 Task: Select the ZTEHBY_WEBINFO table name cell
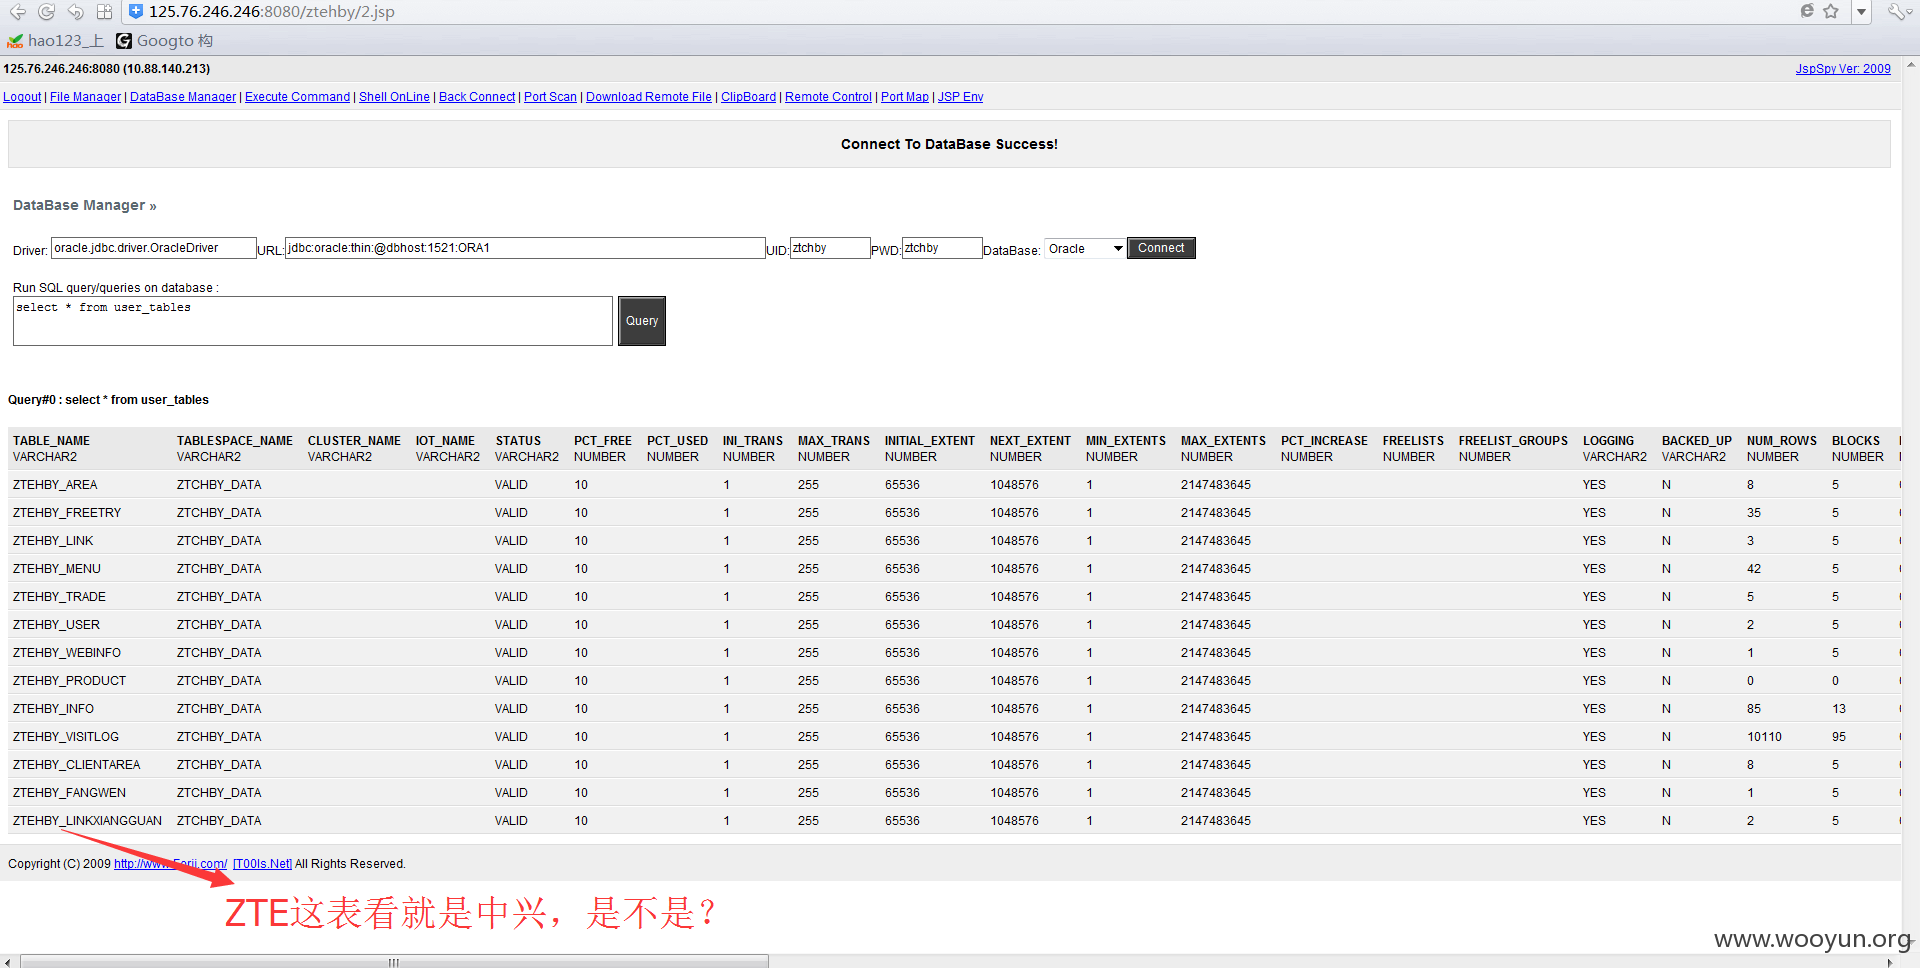coord(67,653)
